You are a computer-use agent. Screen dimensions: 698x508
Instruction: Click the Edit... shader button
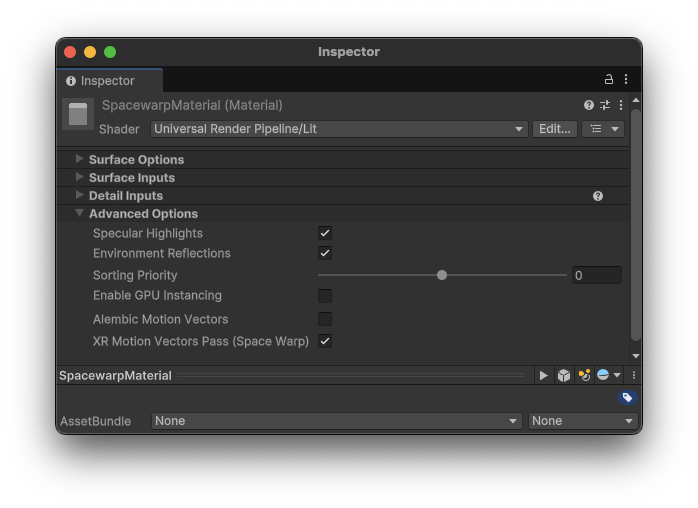554,129
